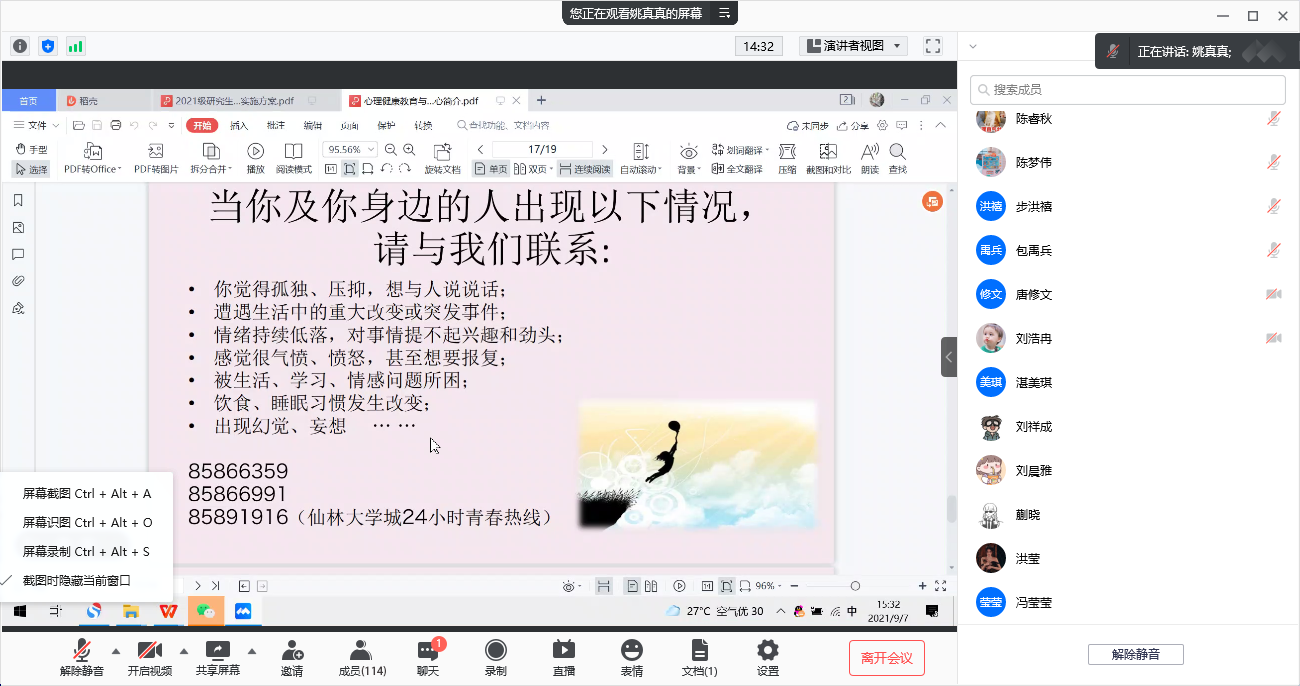Expand audio options arrow beside microphone
Screen dimensions: 1300x686
[116, 651]
